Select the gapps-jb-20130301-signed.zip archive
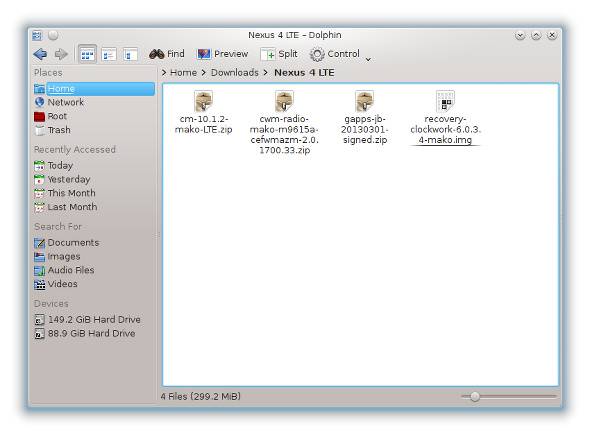 [x=364, y=117]
